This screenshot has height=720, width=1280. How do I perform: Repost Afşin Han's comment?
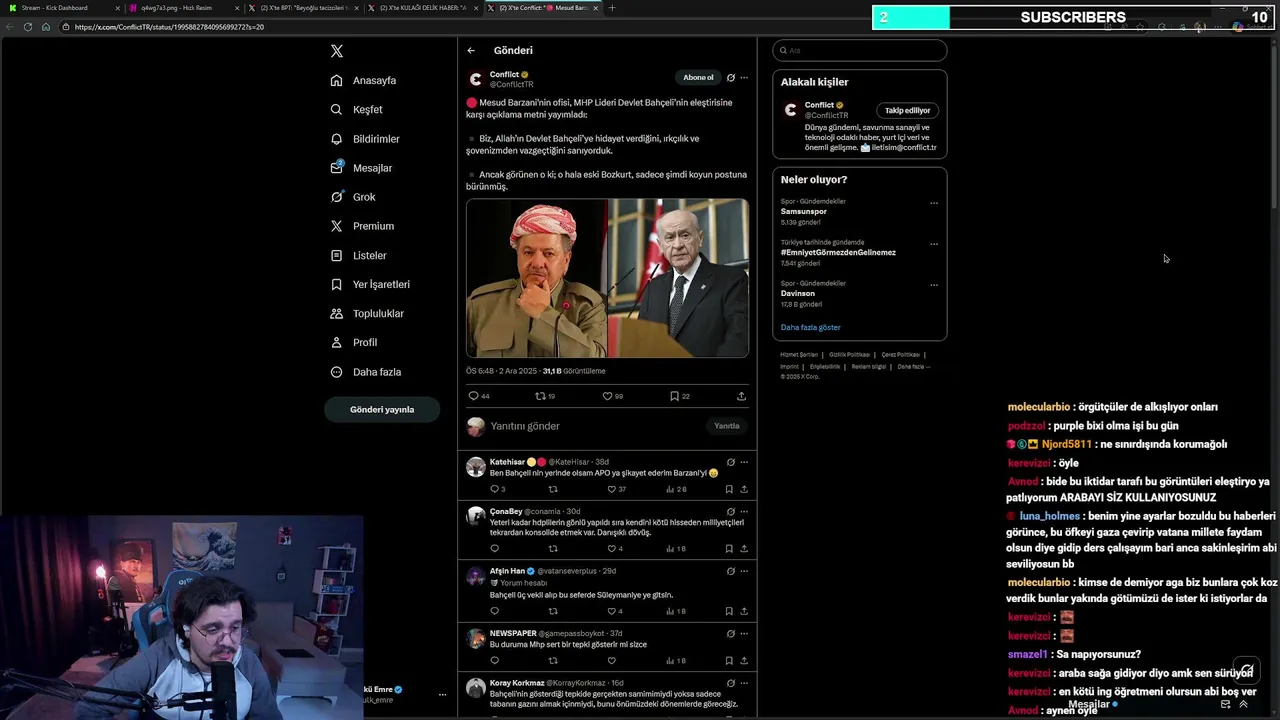click(553, 611)
